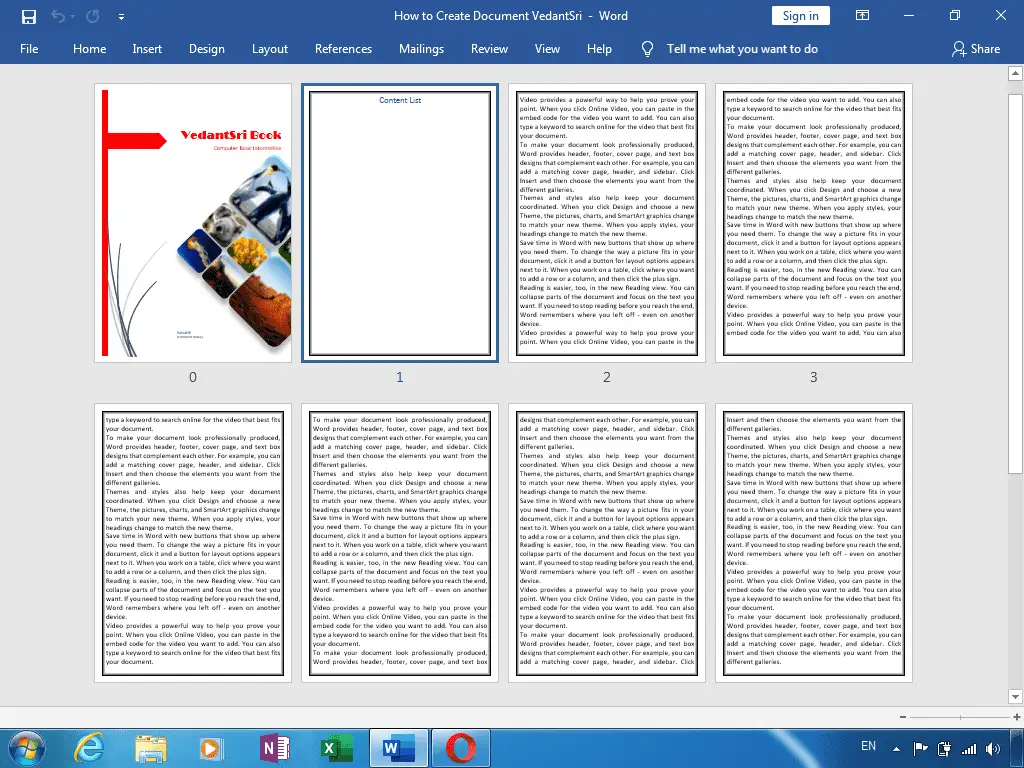Open Opera browser from the taskbar
The image size is (1024, 768).
[x=460, y=748]
